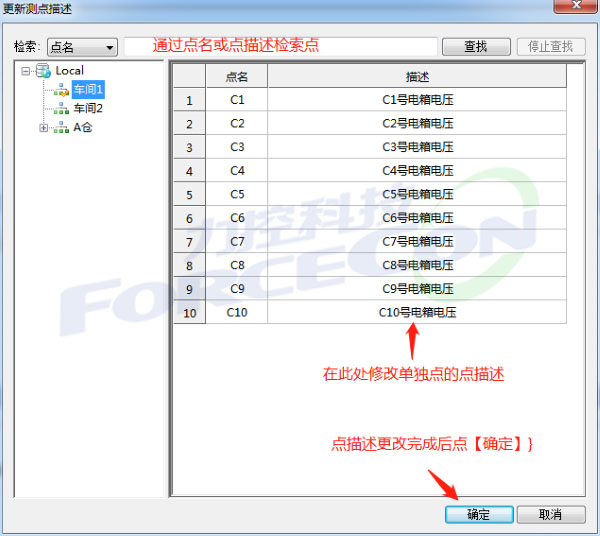This screenshot has height=536, width=600.
Task: Cancel with the 取消 button
Action: 551,515
